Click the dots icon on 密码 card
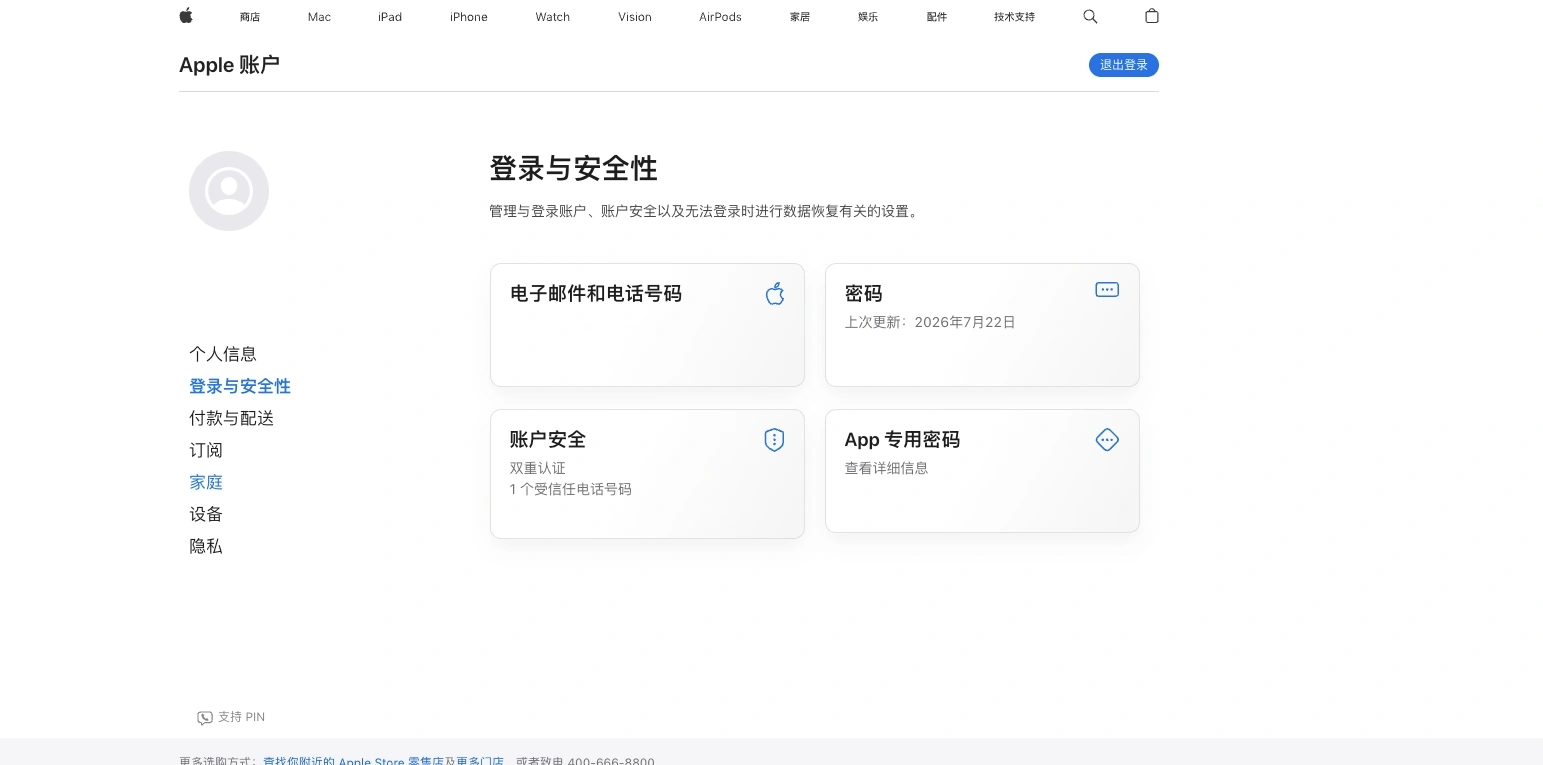Viewport: 1543px width, 765px height. click(x=1107, y=290)
